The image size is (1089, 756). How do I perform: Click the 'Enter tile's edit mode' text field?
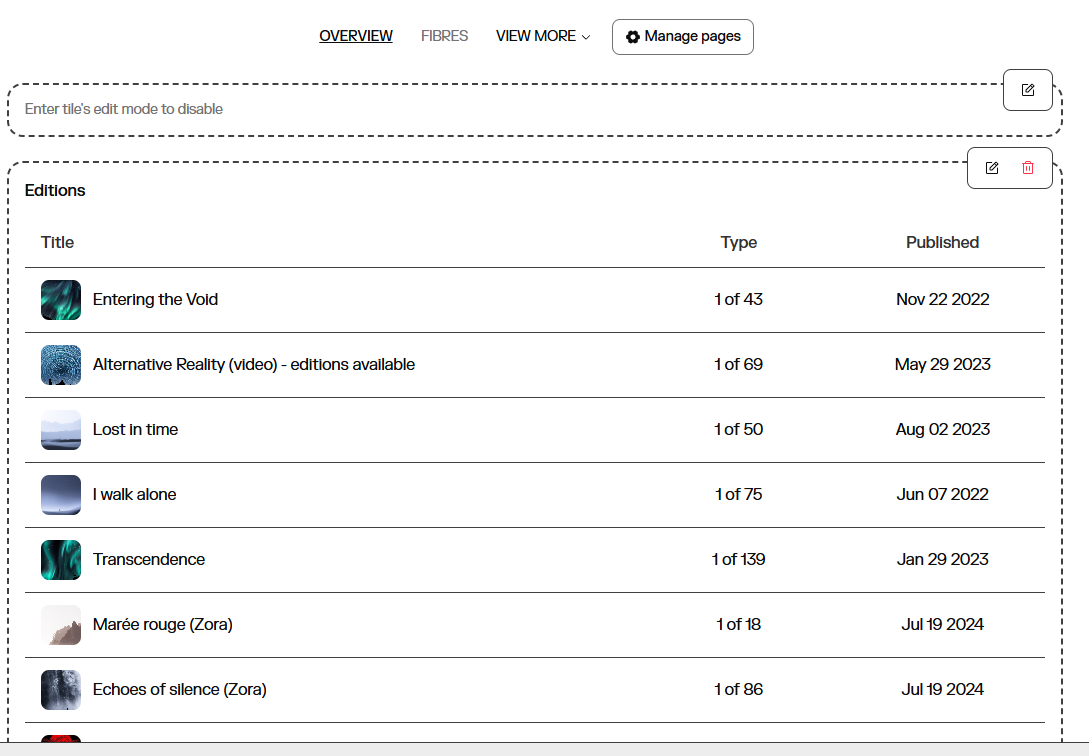pyautogui.click(x=500, y=109)
